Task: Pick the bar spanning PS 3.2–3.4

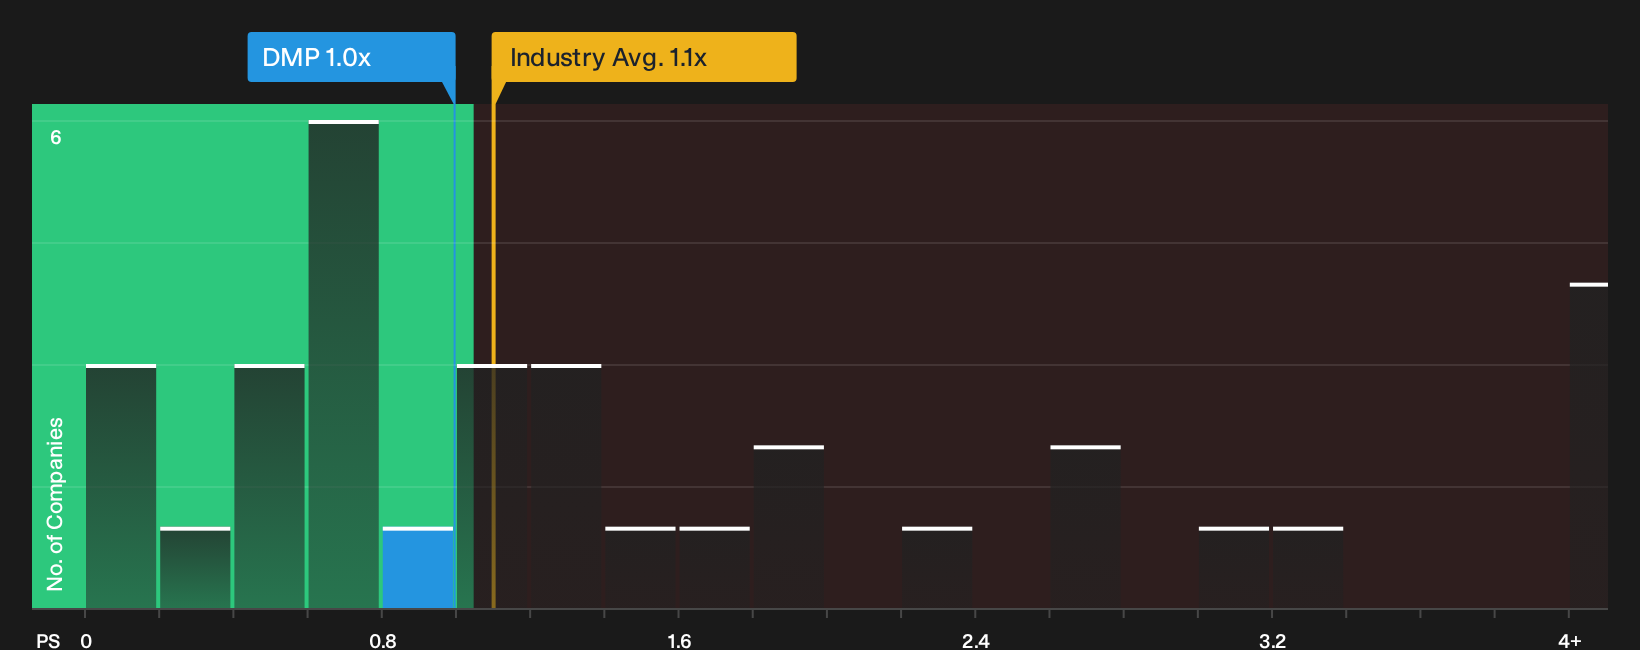Action: [1308, 567]
